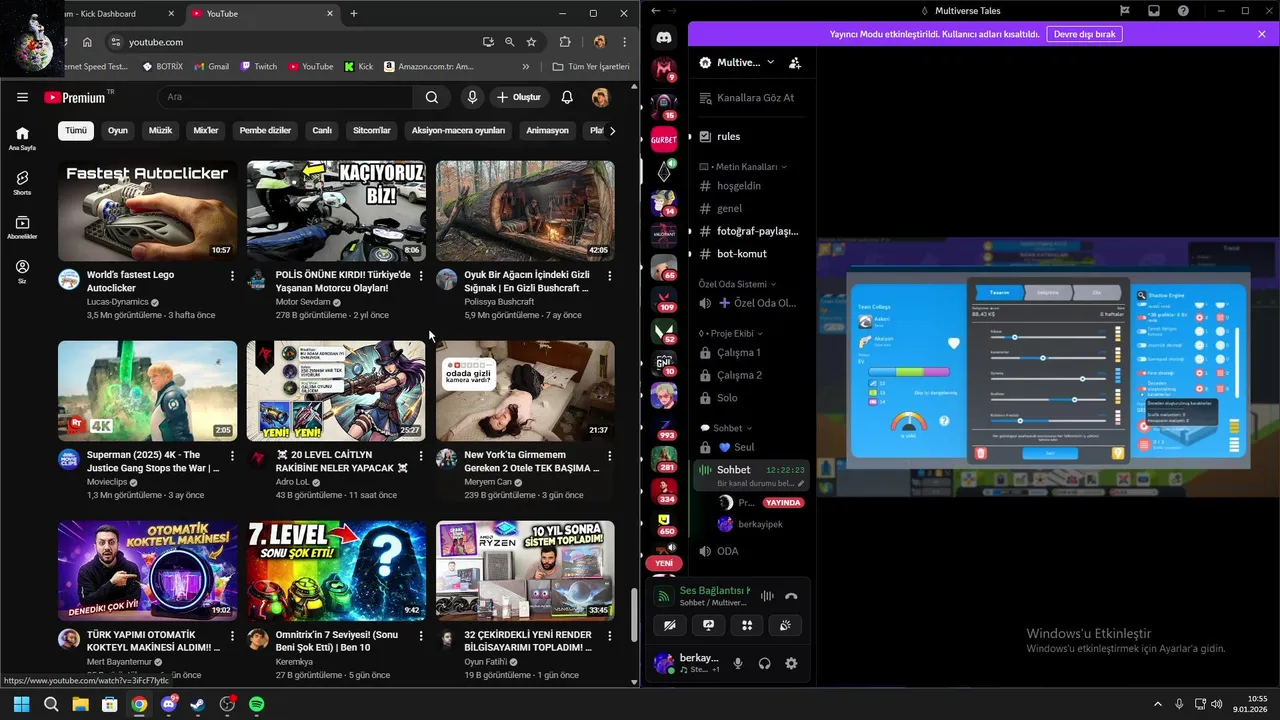Screen dimensions: 1280x720
Task: Open YouTube hamburger guide menu
Action: click(22, 97)
